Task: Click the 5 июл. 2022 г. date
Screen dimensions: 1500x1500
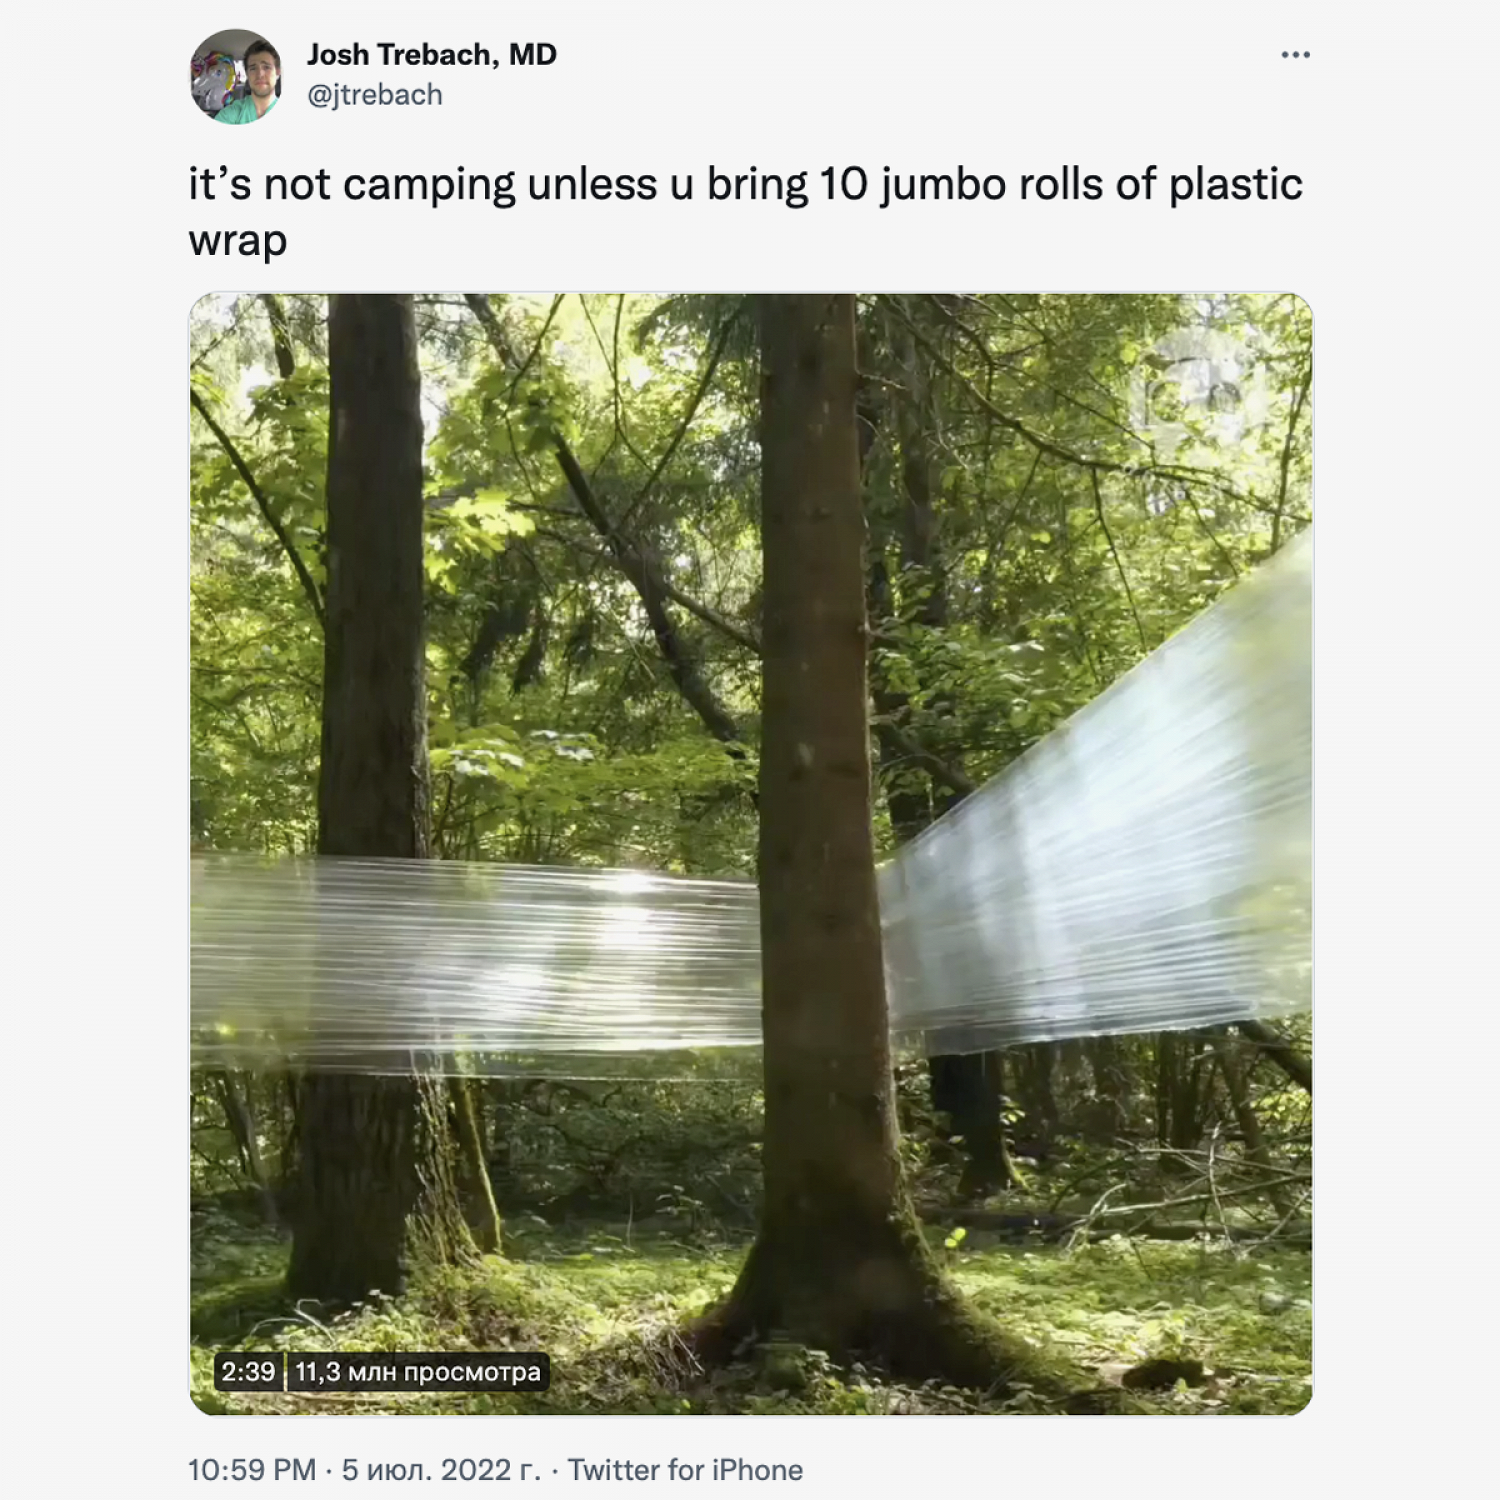Action: [x=441, y=1470]
